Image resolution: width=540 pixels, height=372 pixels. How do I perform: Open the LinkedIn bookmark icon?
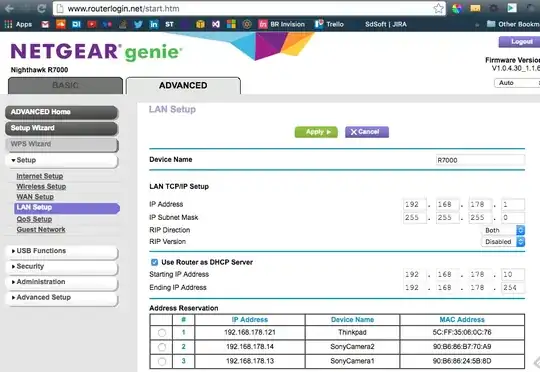154,24
